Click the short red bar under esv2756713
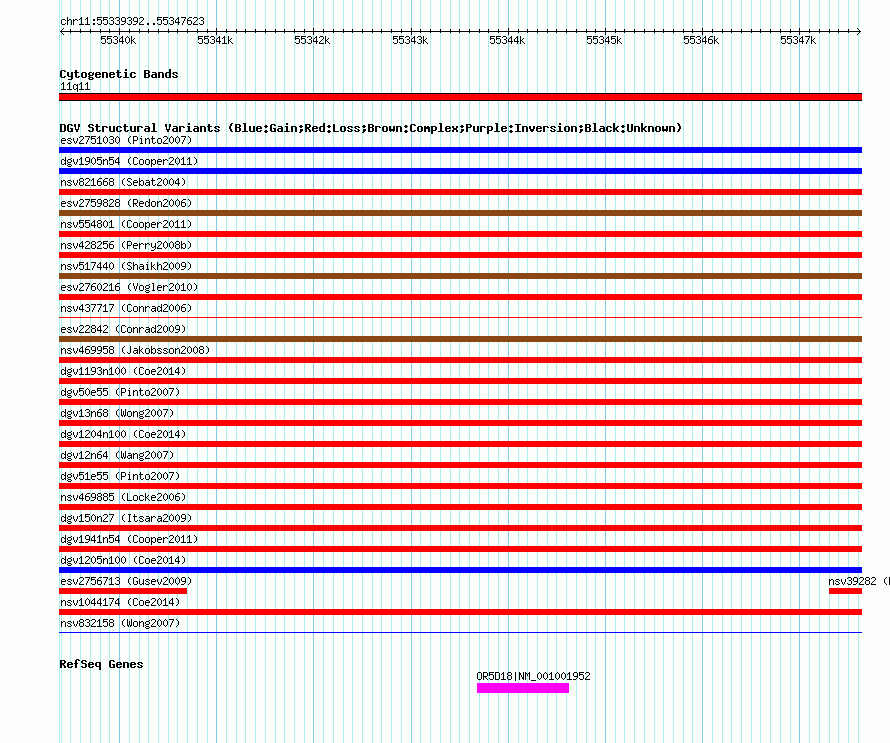Screen dimensions: 890x743 [123, 591]
